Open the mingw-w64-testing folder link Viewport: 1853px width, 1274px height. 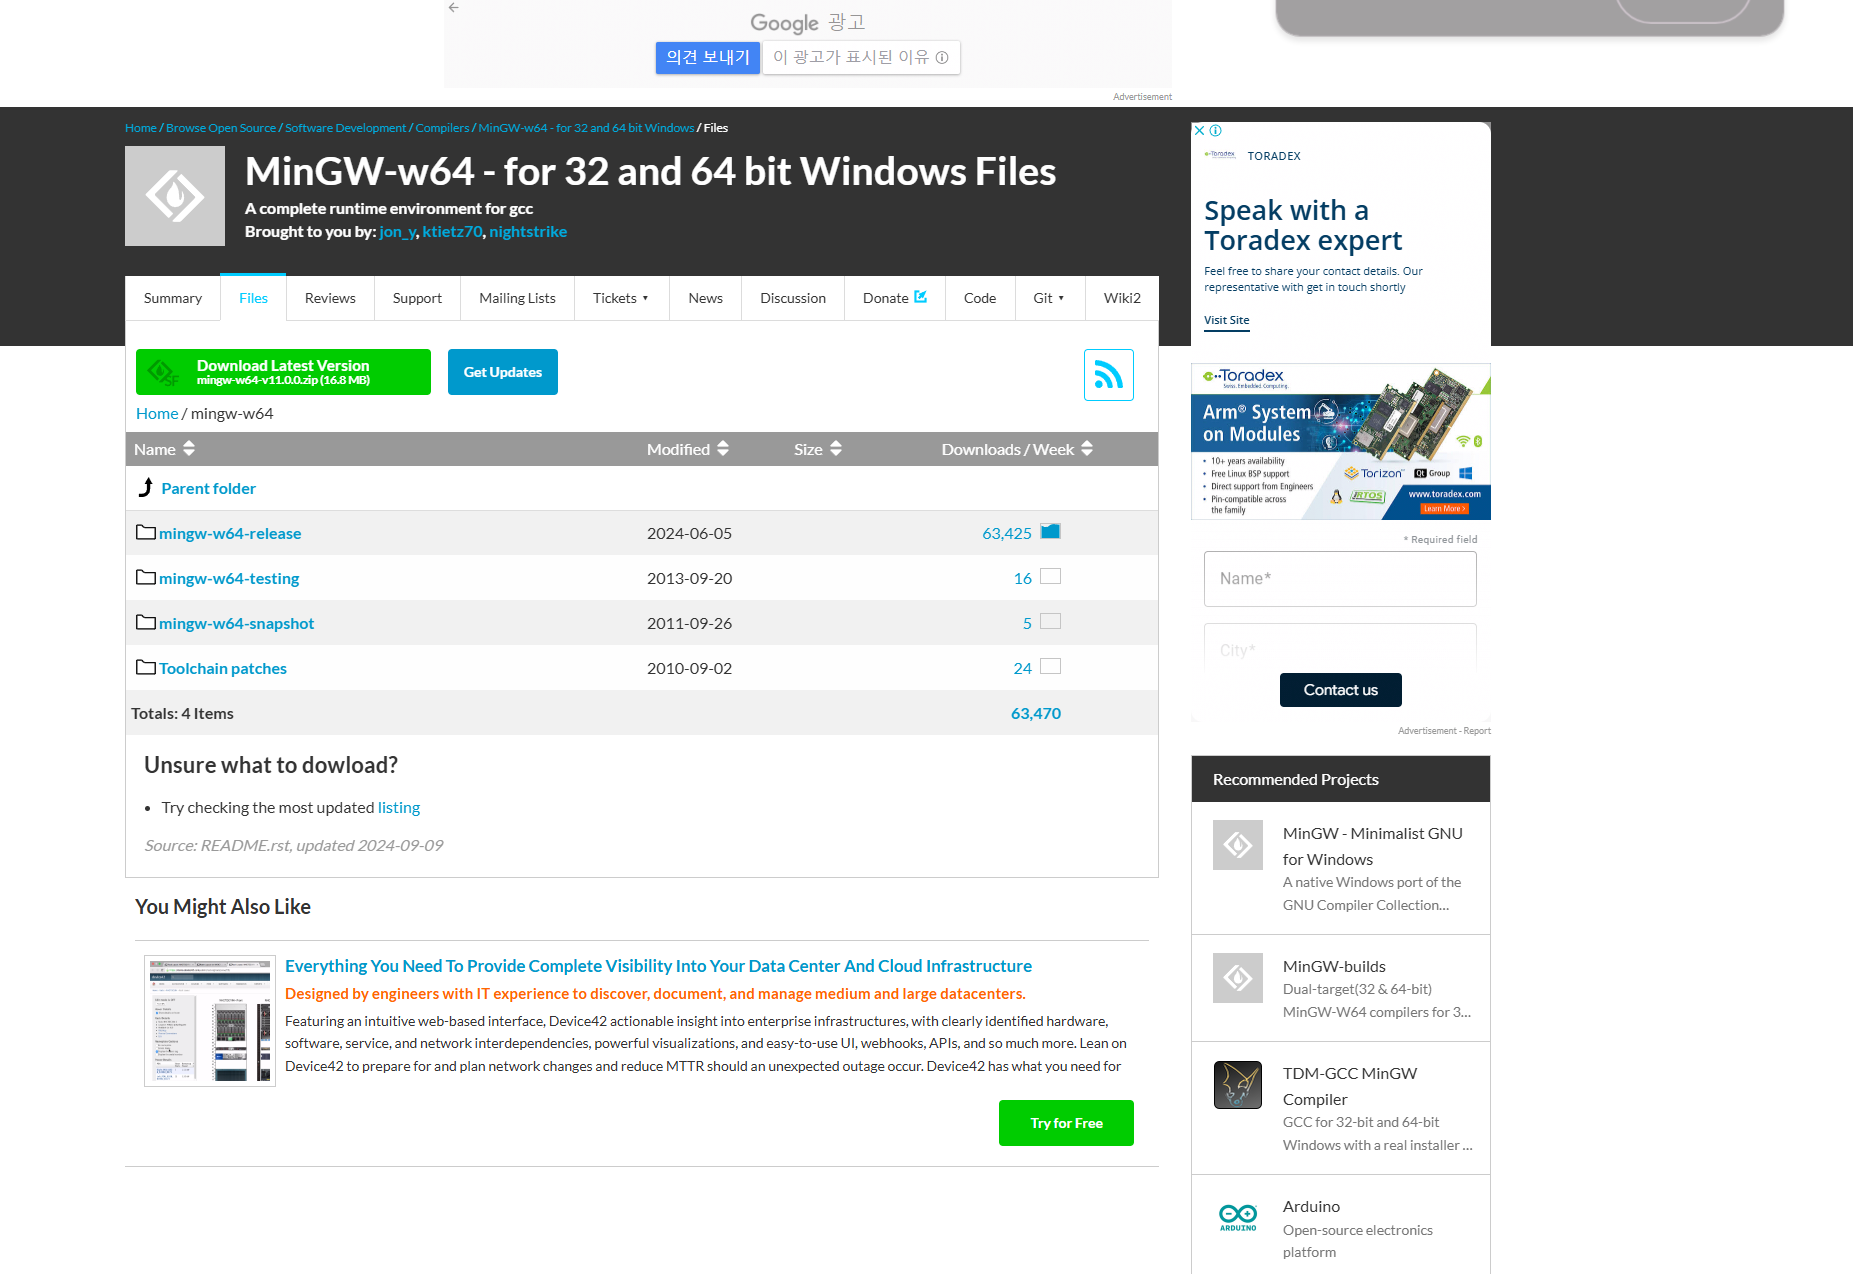[229, 578]
